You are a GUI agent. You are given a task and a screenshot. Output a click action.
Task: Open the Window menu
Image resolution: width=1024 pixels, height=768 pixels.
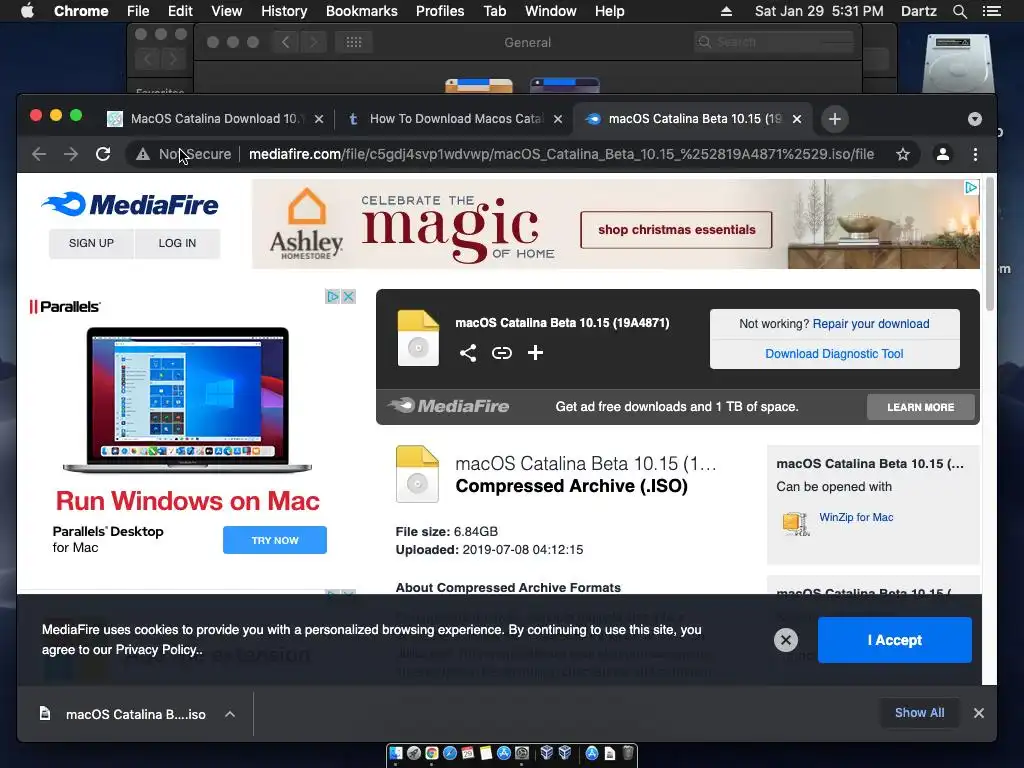click(551, 11)
